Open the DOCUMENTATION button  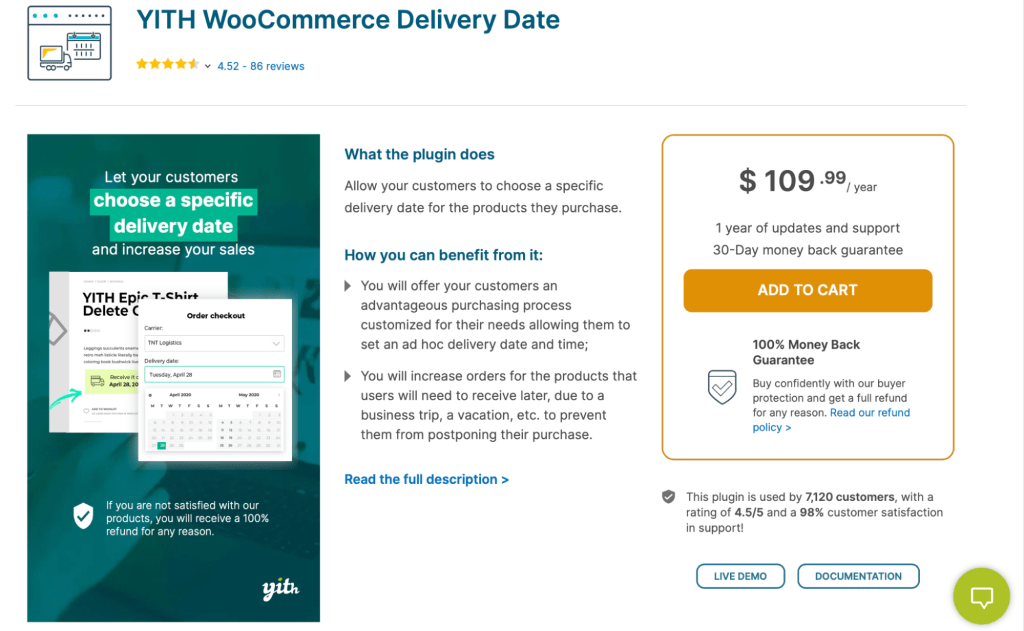[858, 576]
